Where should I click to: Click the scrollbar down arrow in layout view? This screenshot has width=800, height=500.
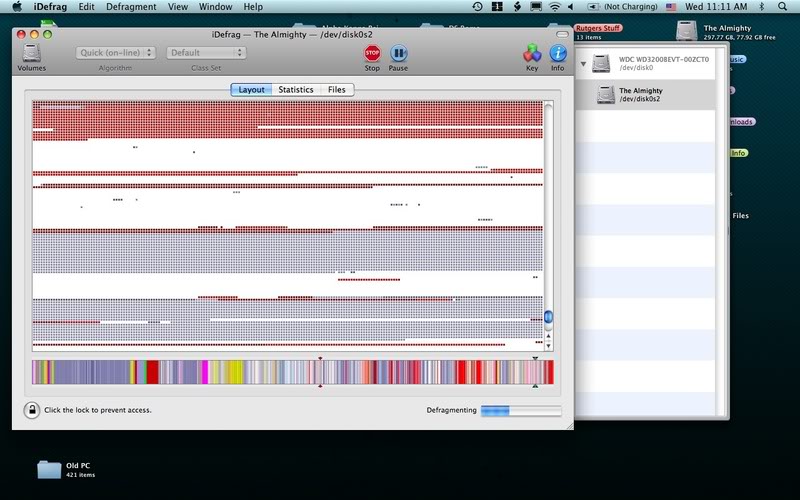548,346
